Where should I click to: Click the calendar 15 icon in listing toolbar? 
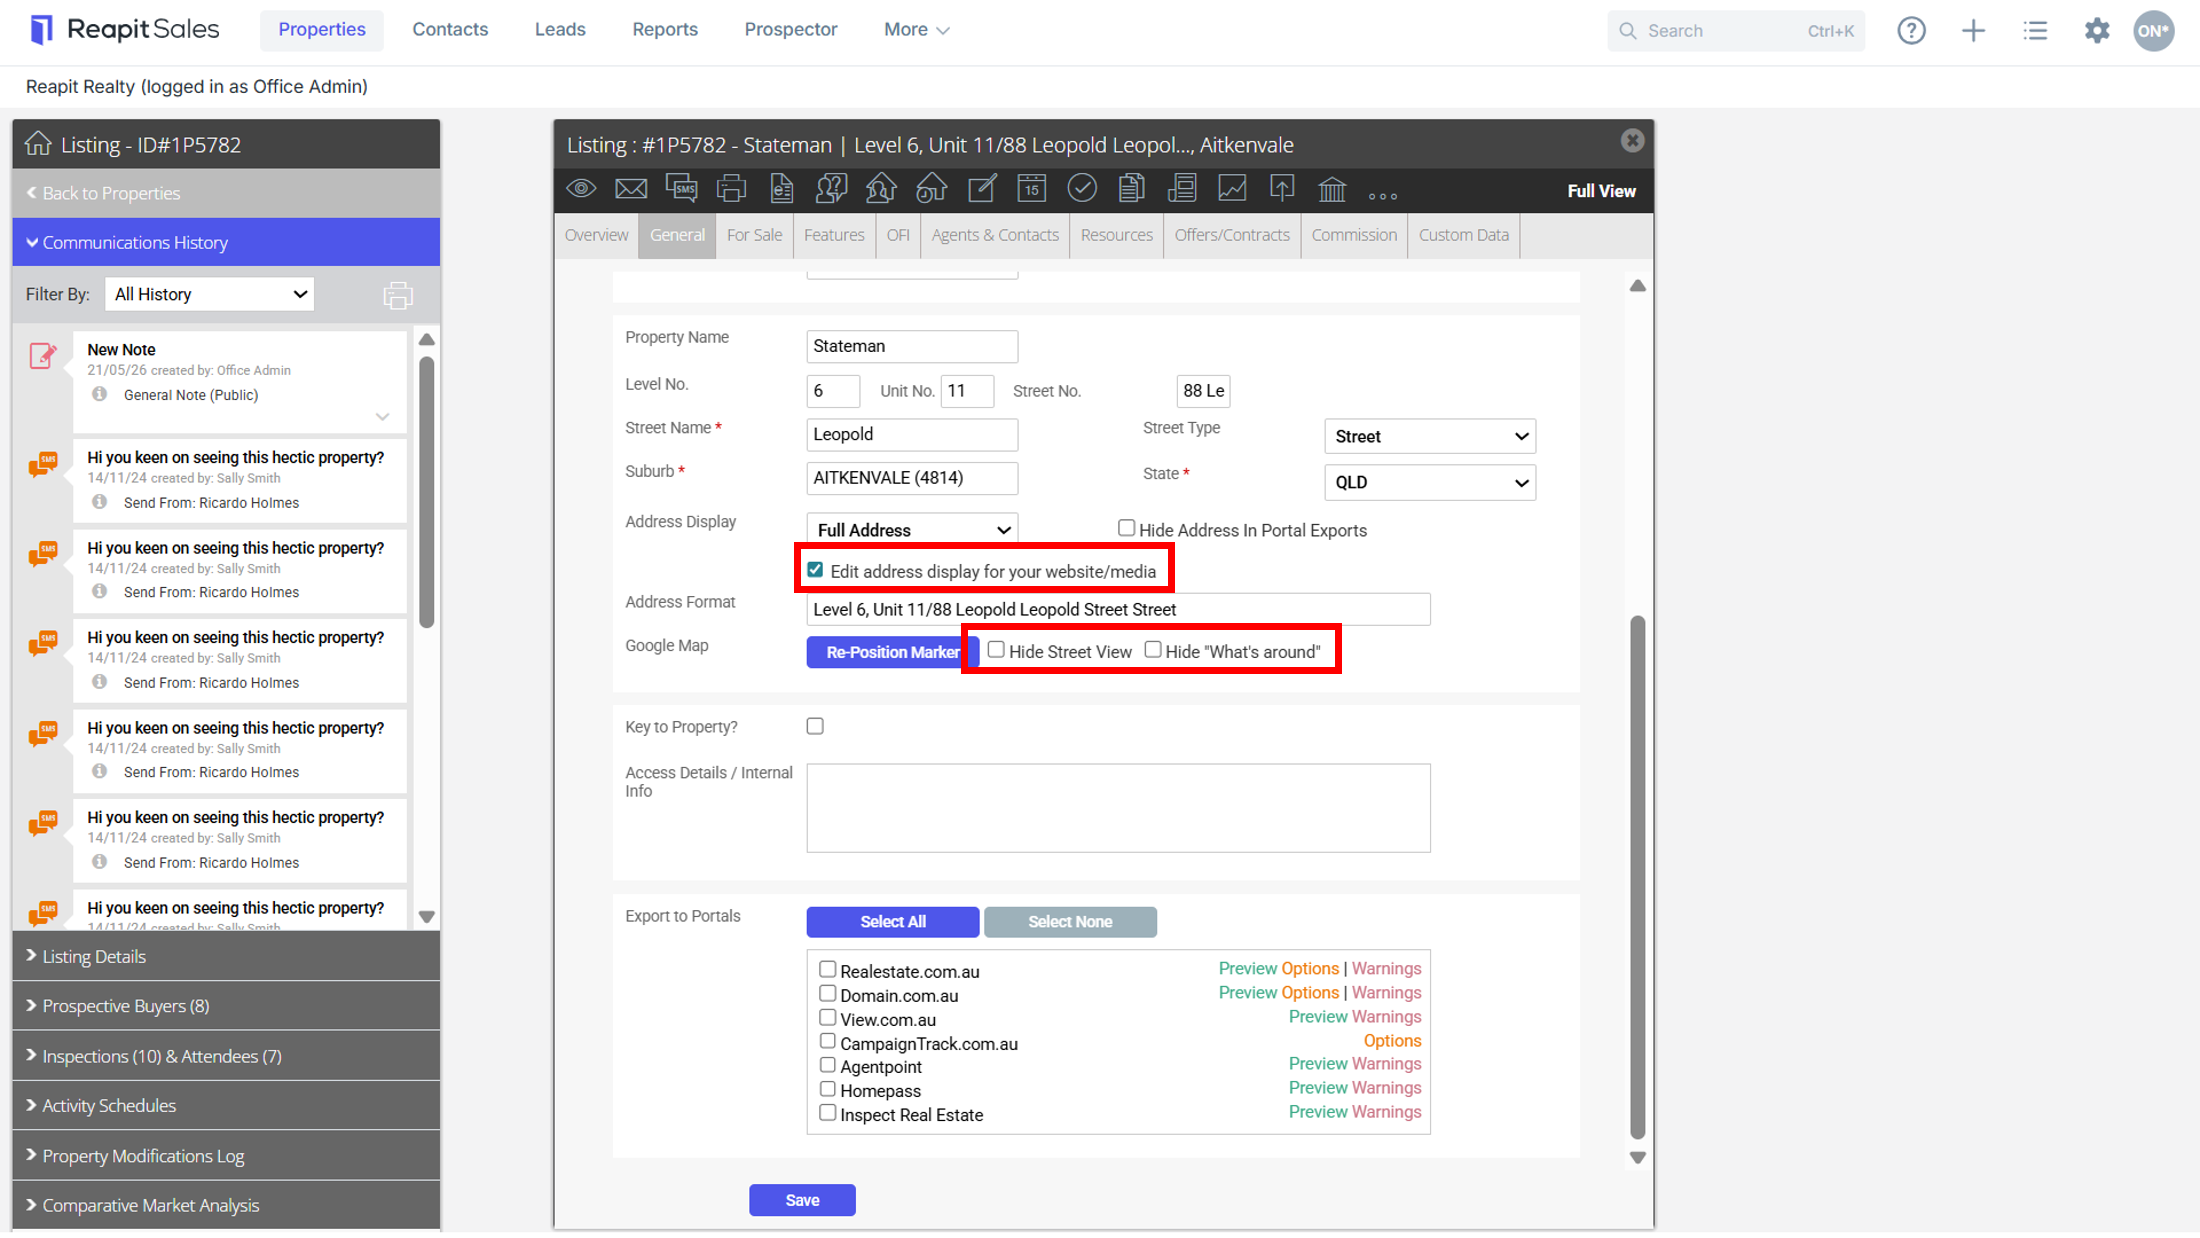(1031, 189)
